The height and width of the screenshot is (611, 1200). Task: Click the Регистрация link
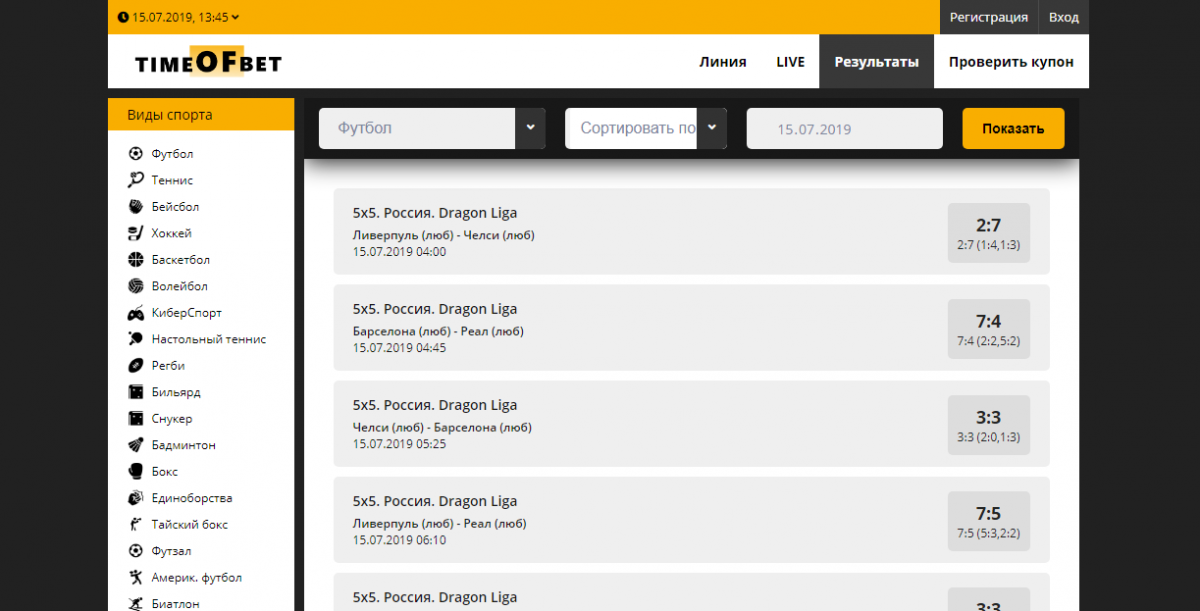pyautogui.click(x=989, y=17)
